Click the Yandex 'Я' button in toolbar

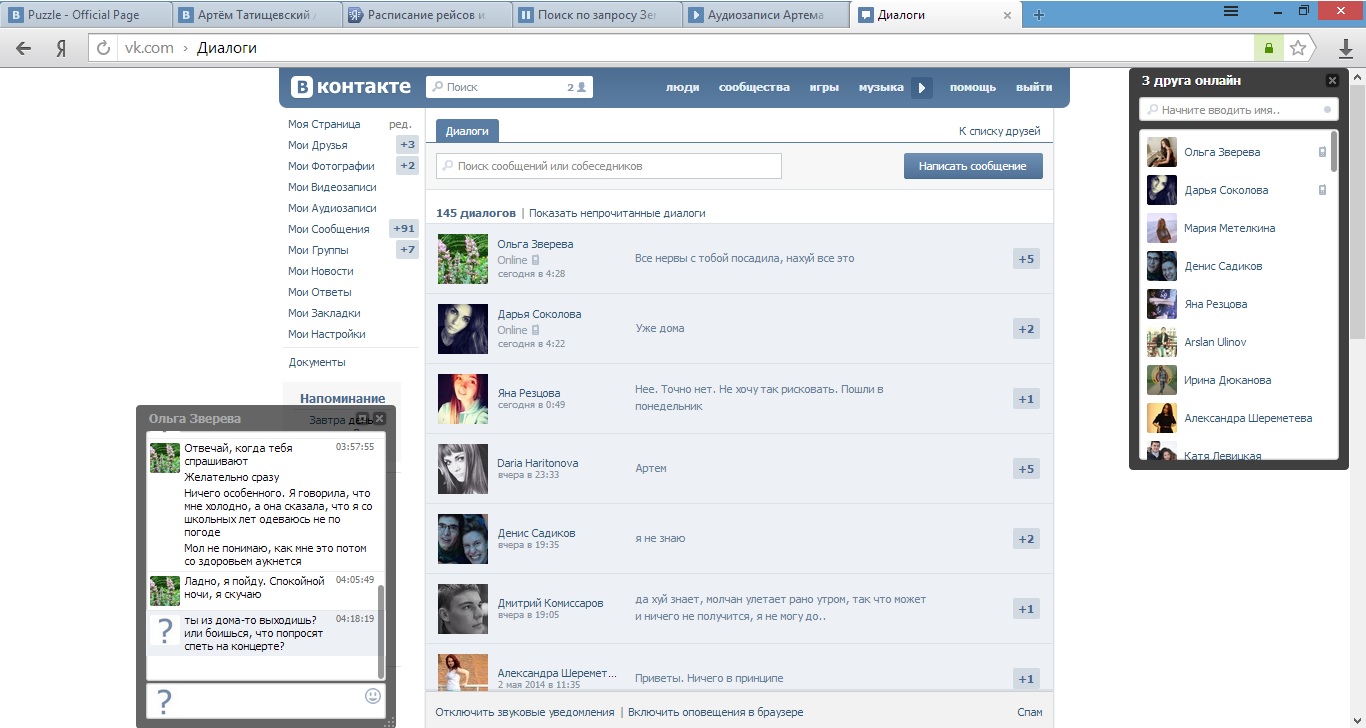click(61, 48)
